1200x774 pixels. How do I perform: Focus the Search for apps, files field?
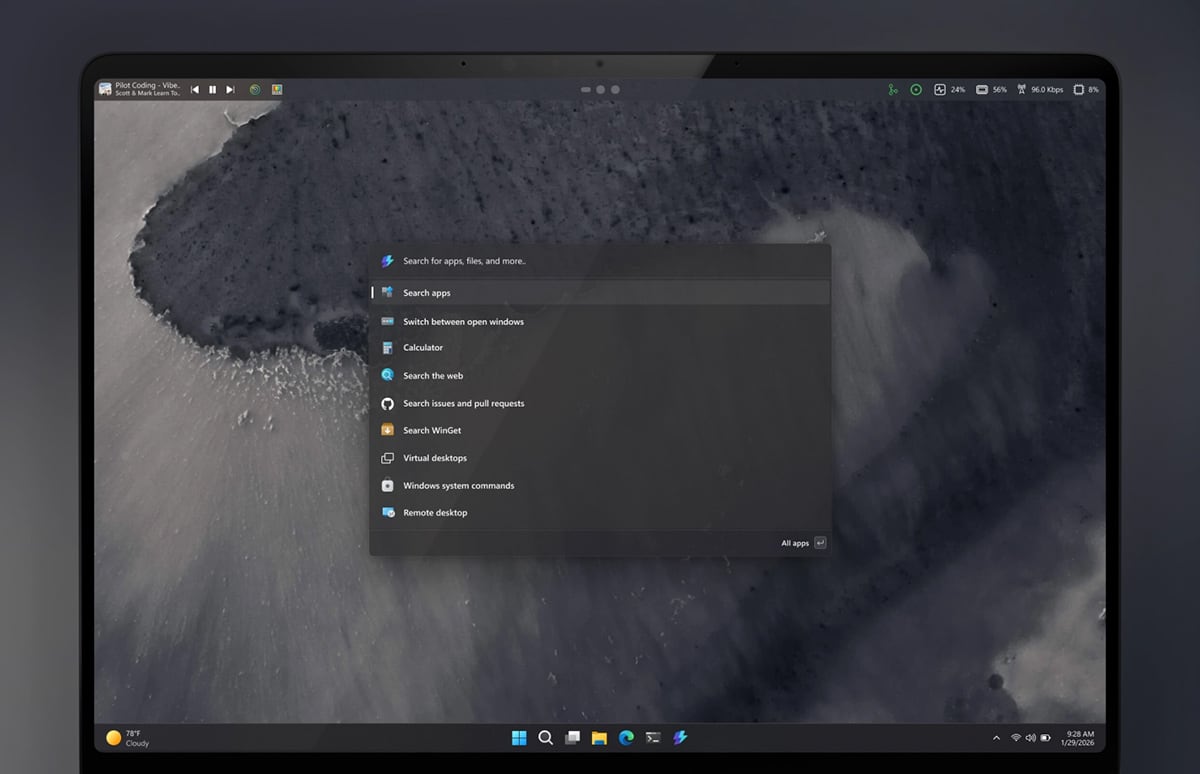600,261
